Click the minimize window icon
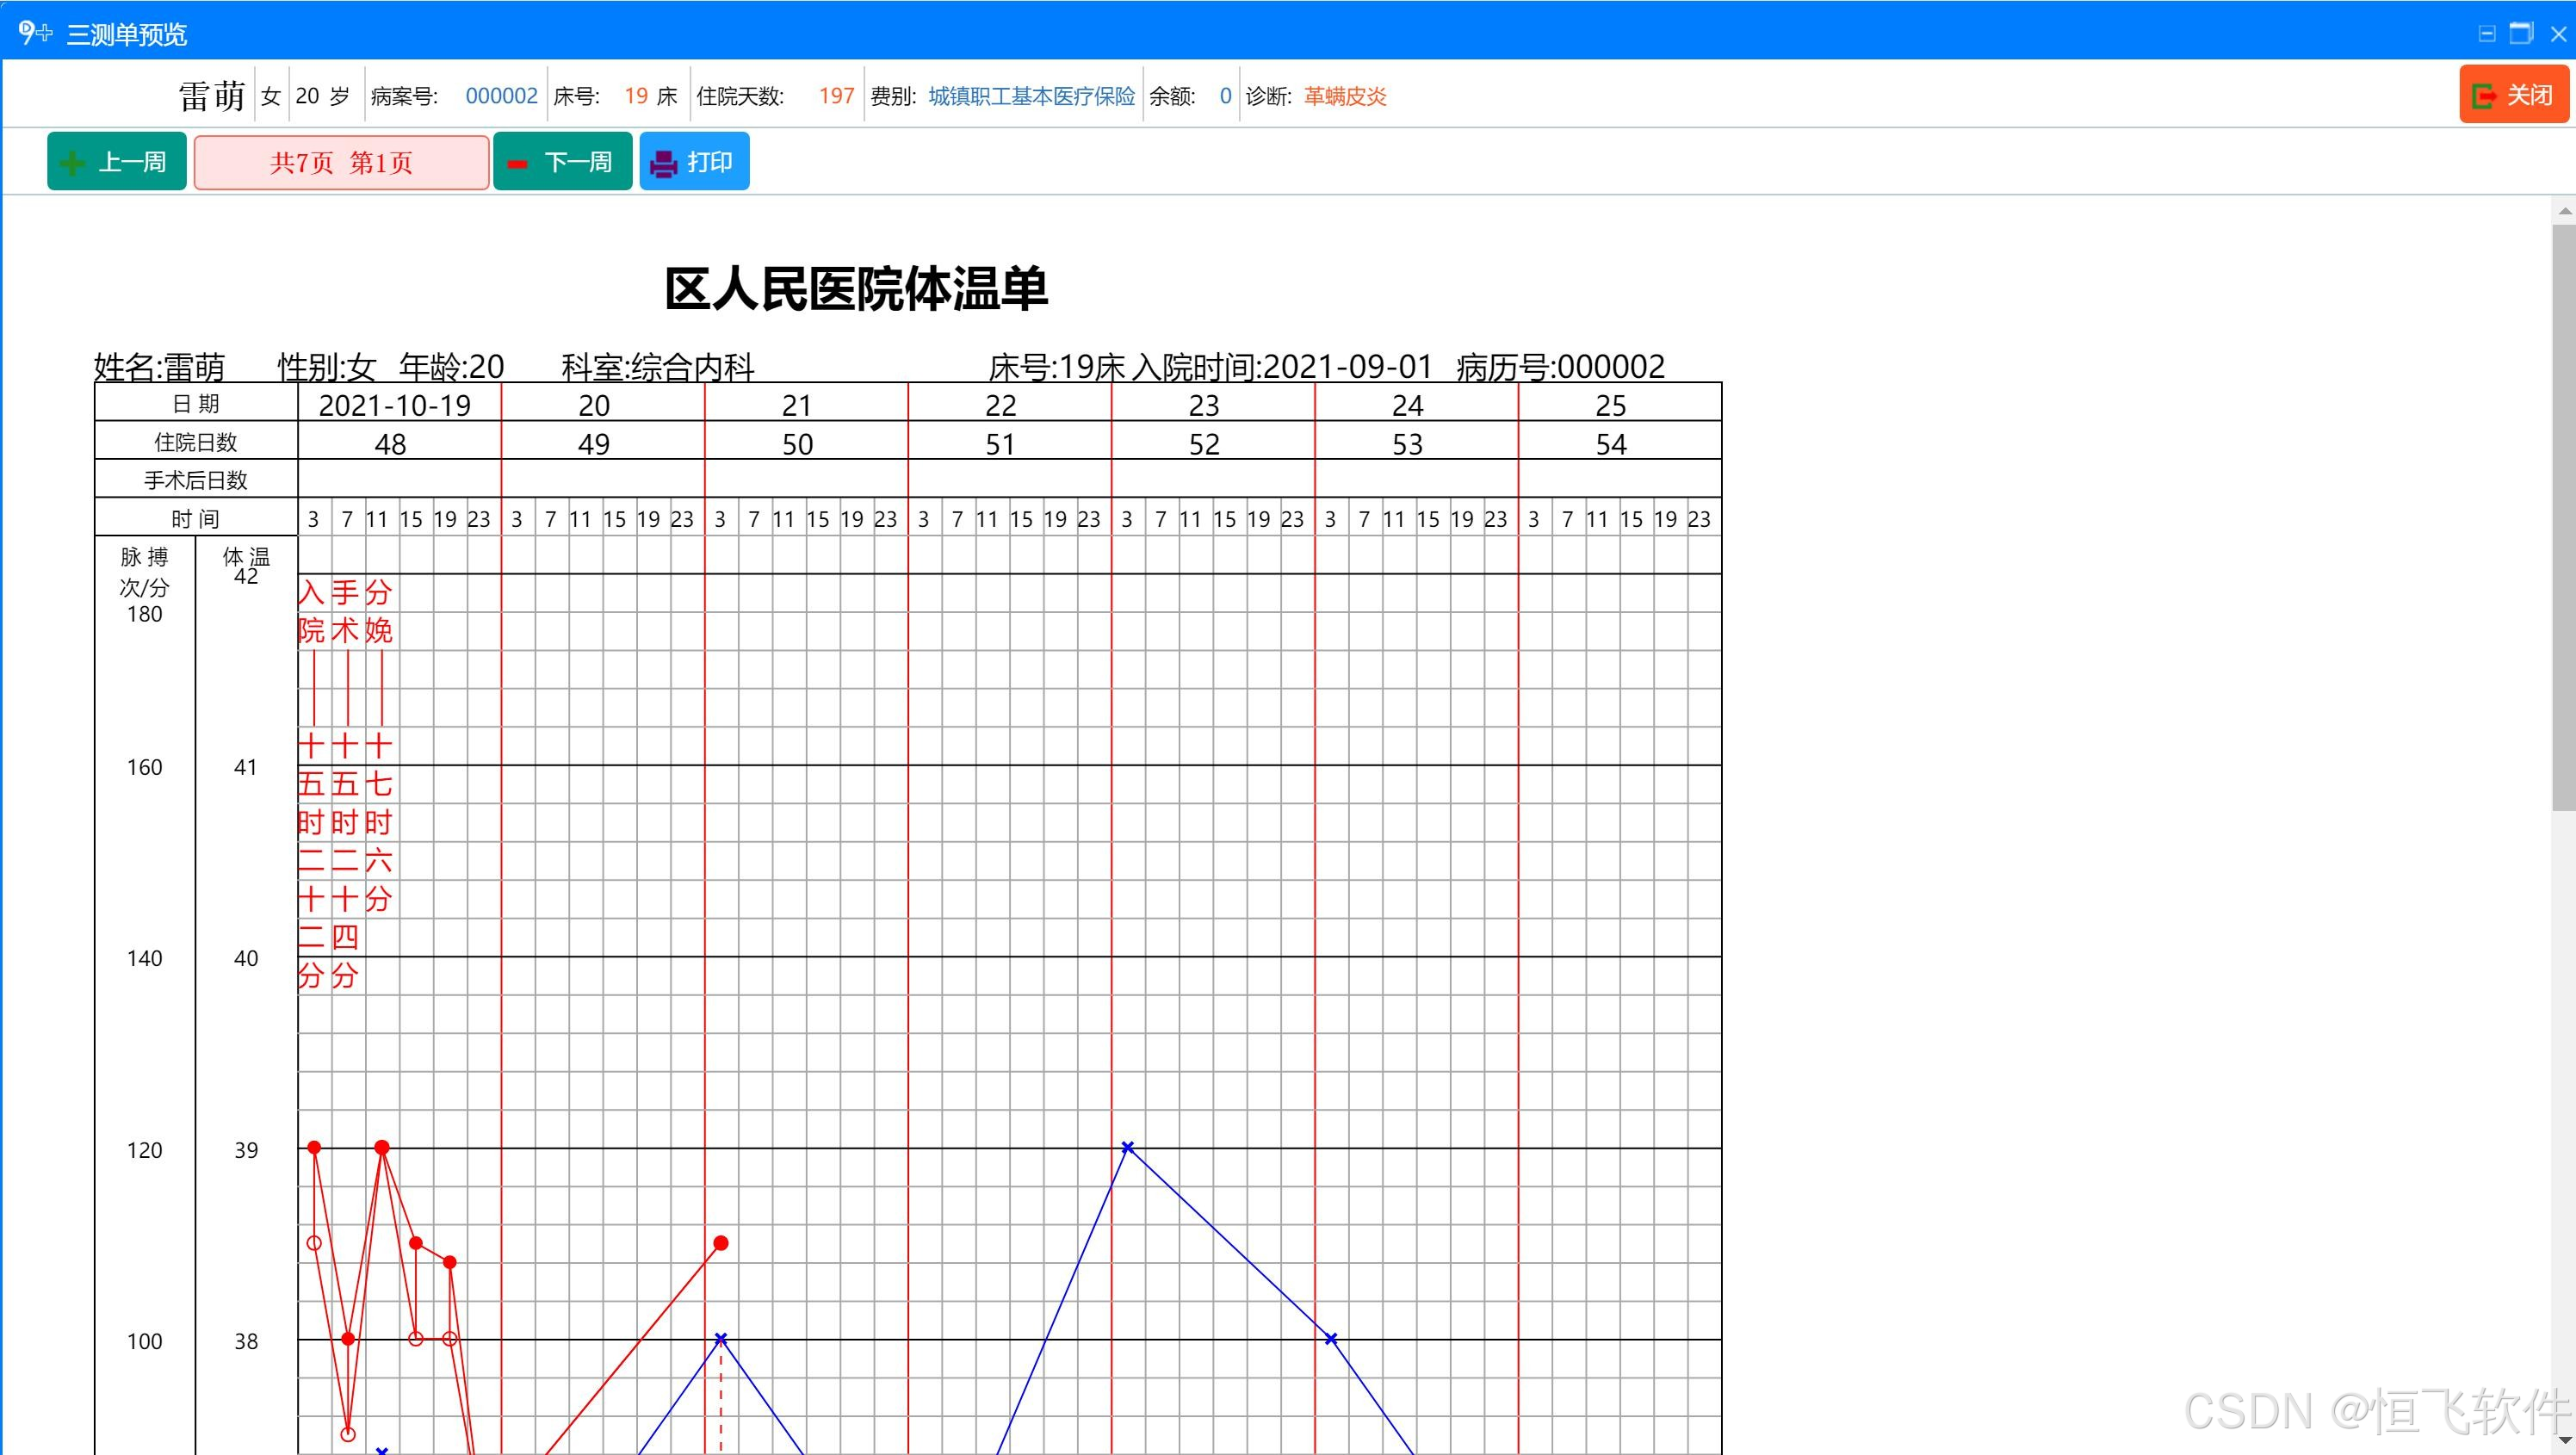Viewport: 2576px width, 1455px height. click(x=2487, y=34)
